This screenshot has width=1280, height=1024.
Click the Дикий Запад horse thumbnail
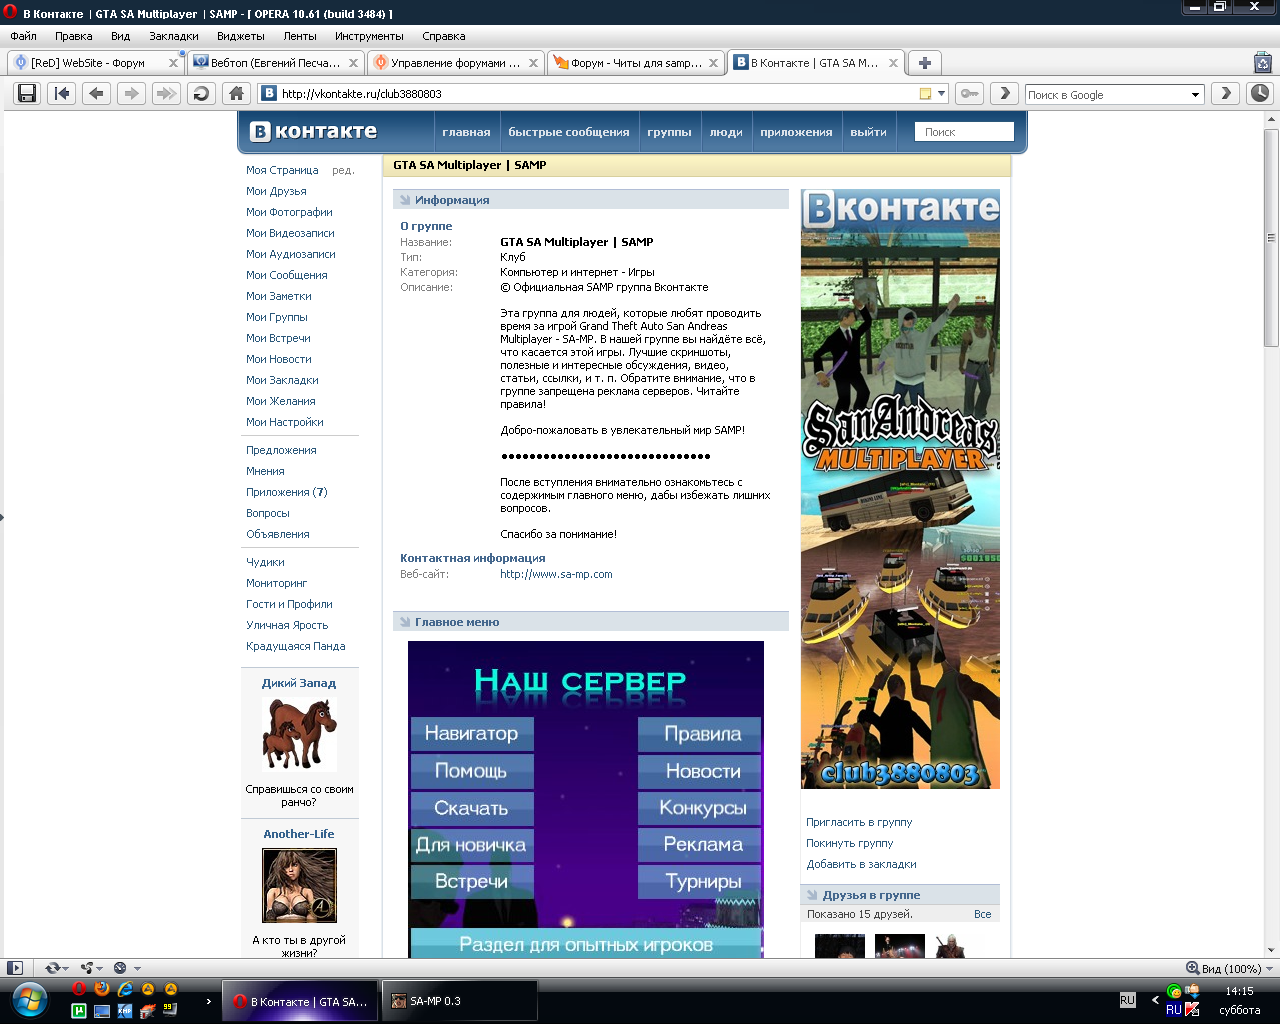[x=299, y=734]
